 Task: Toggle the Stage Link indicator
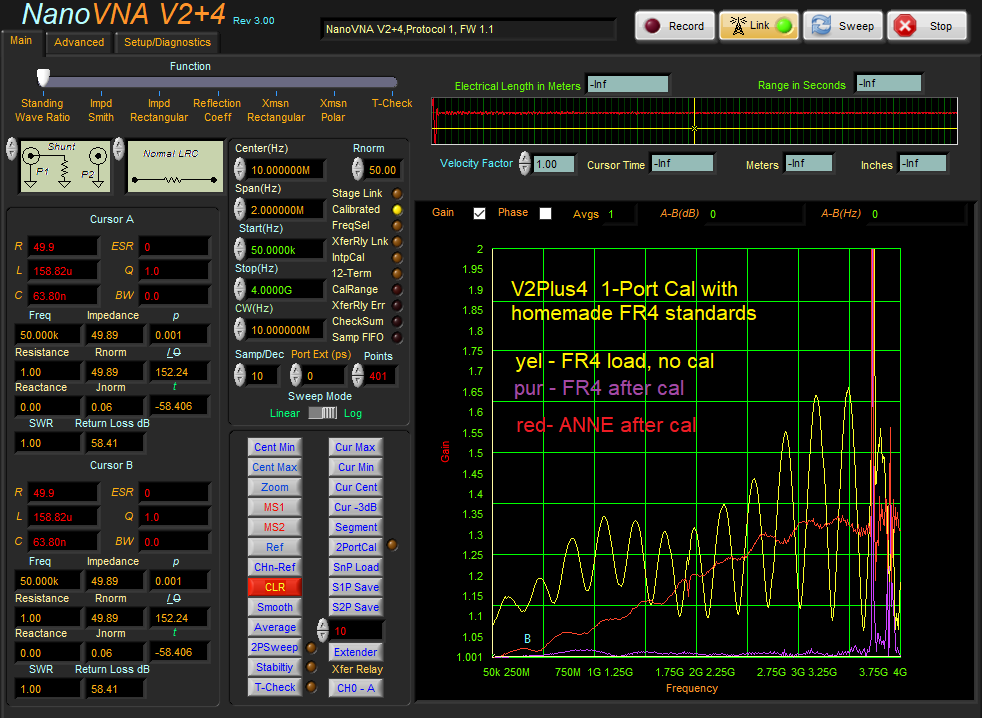tap(397, 194)
